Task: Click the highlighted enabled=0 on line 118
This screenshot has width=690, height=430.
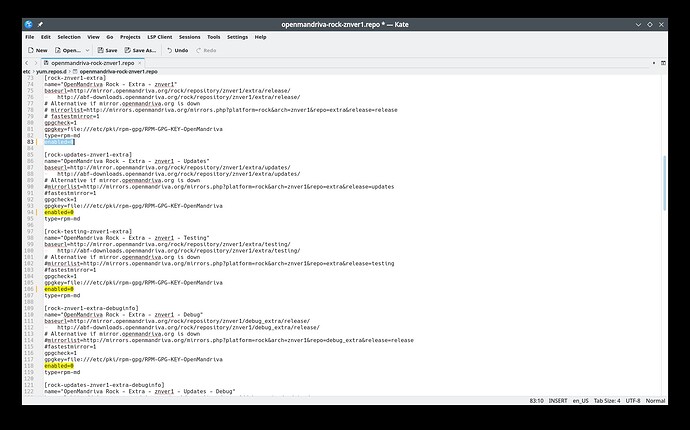Action: click(59, 366)
